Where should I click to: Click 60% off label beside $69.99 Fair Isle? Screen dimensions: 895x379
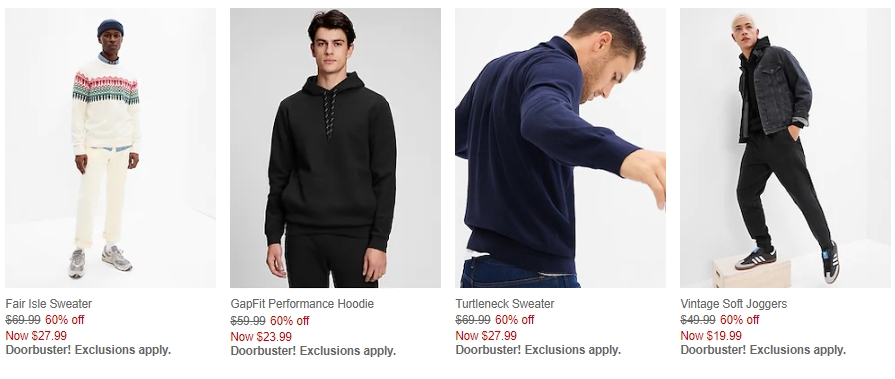(x=64, y=320)
